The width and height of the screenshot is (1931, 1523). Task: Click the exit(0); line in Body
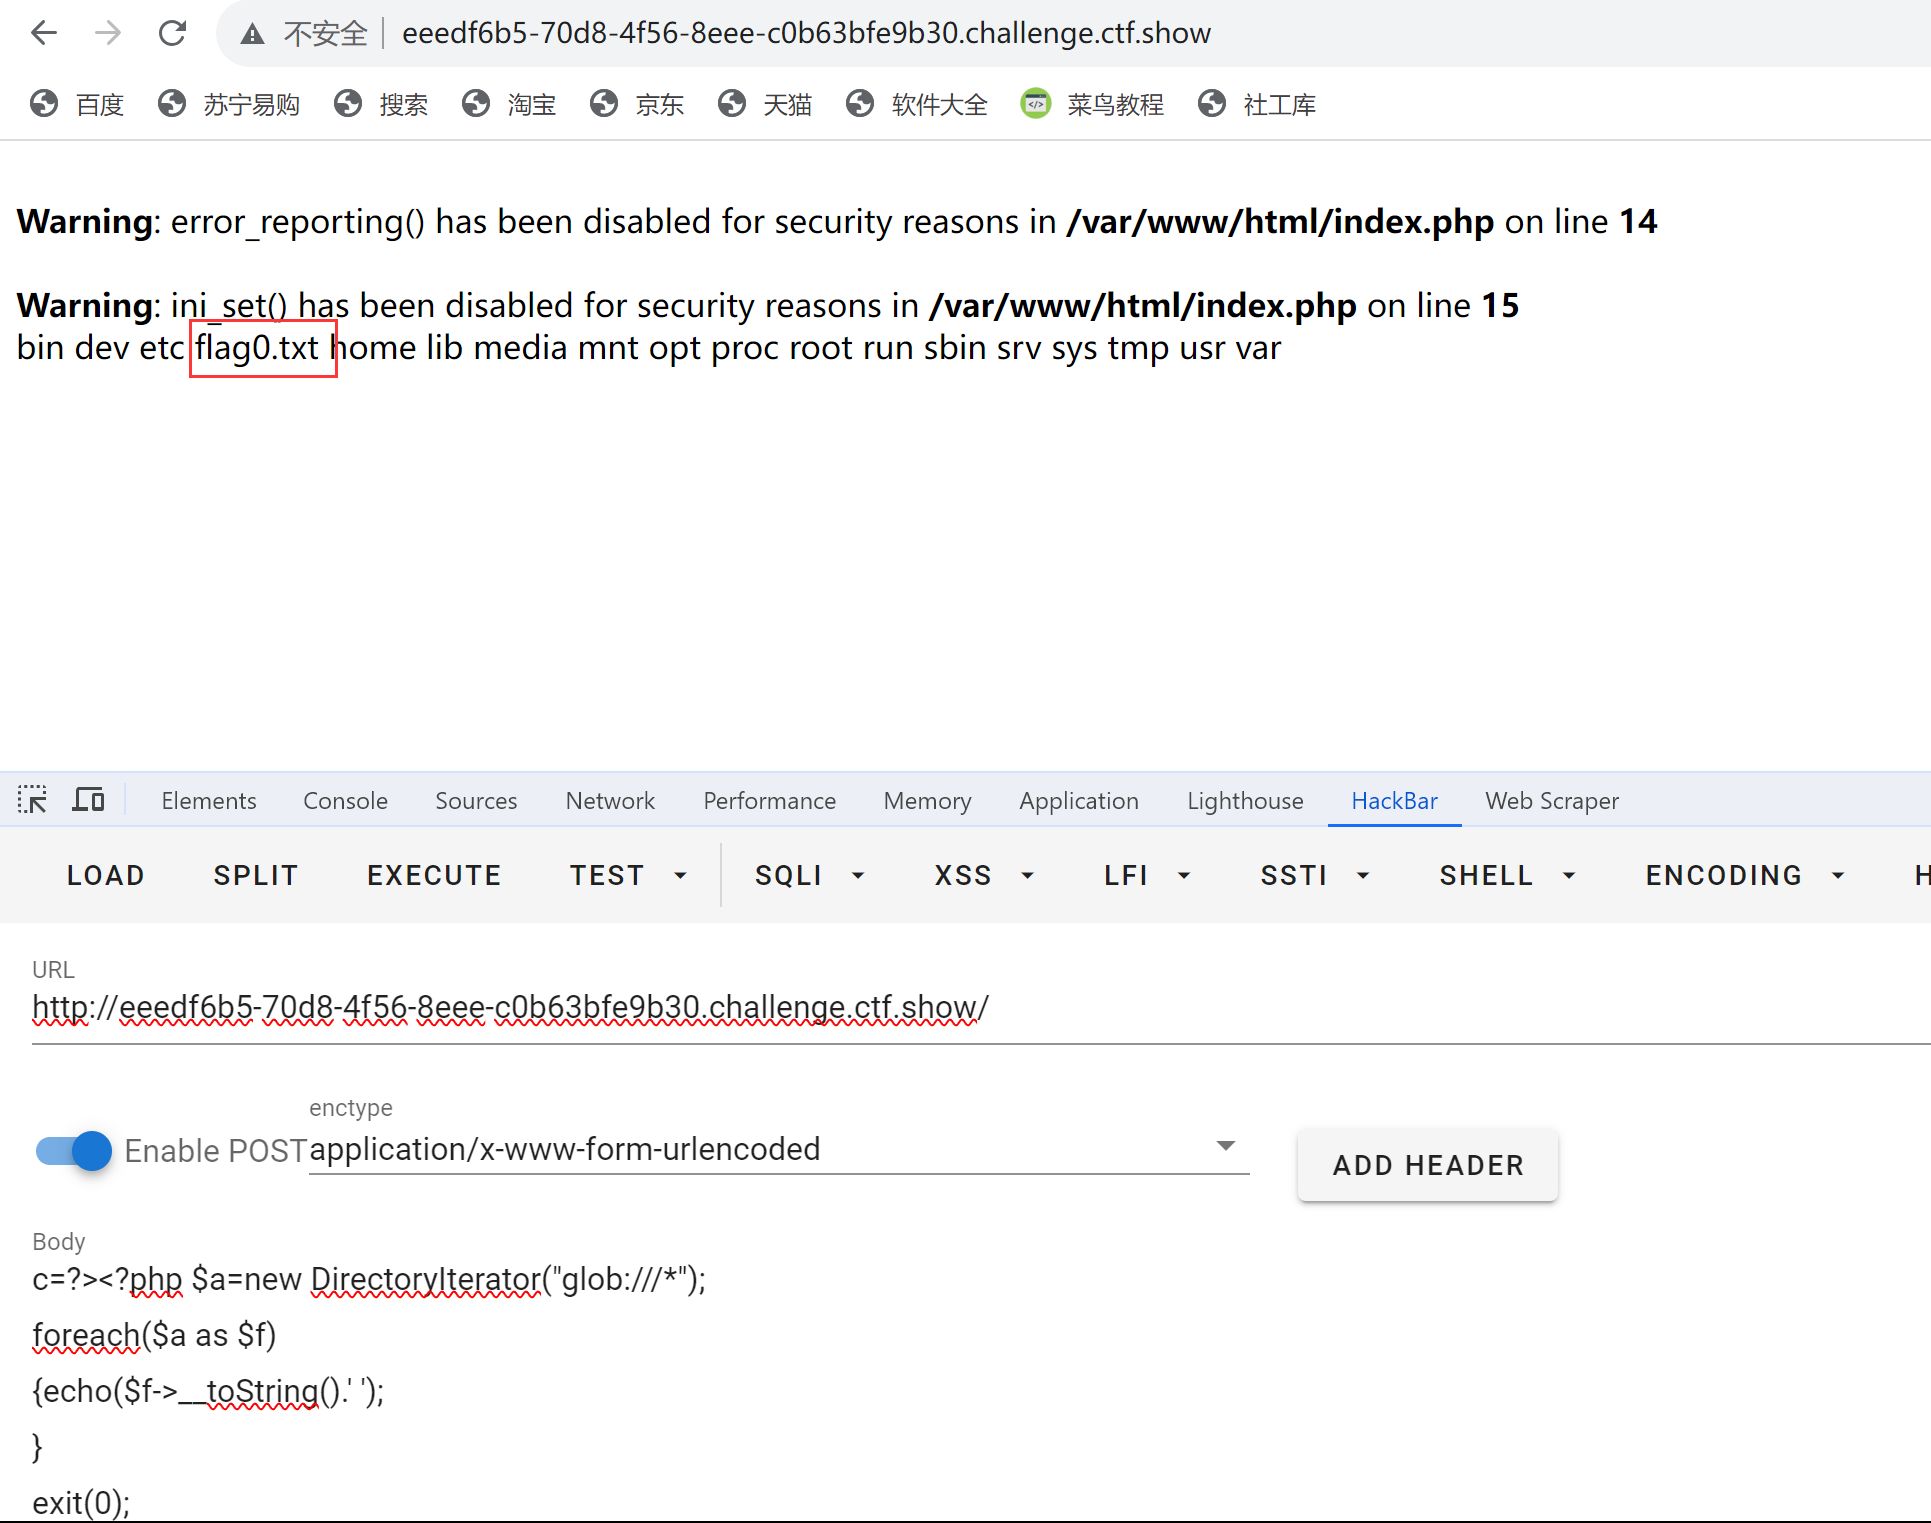point(81,1502)
